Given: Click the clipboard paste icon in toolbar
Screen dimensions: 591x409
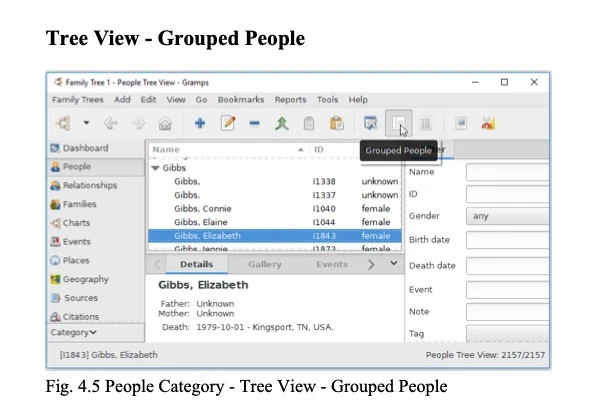Looking at the screenshot, I should [337, 123].
